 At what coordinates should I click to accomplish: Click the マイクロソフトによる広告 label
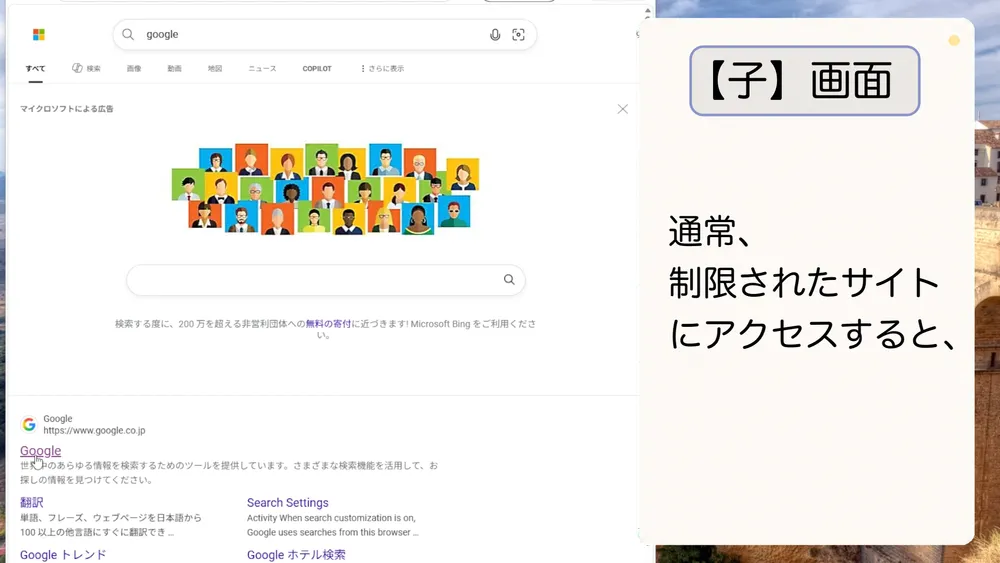67,109
